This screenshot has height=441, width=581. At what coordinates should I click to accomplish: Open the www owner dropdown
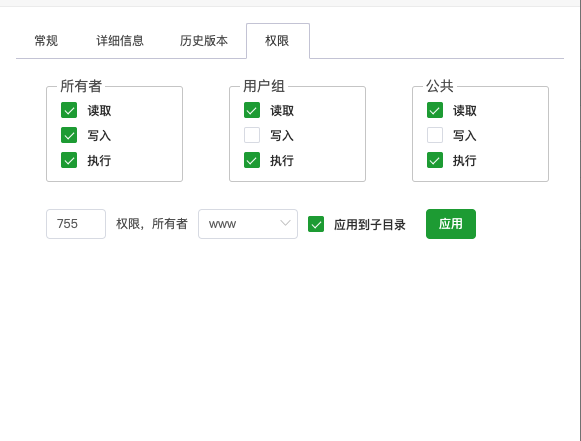(x=248, y=224)
